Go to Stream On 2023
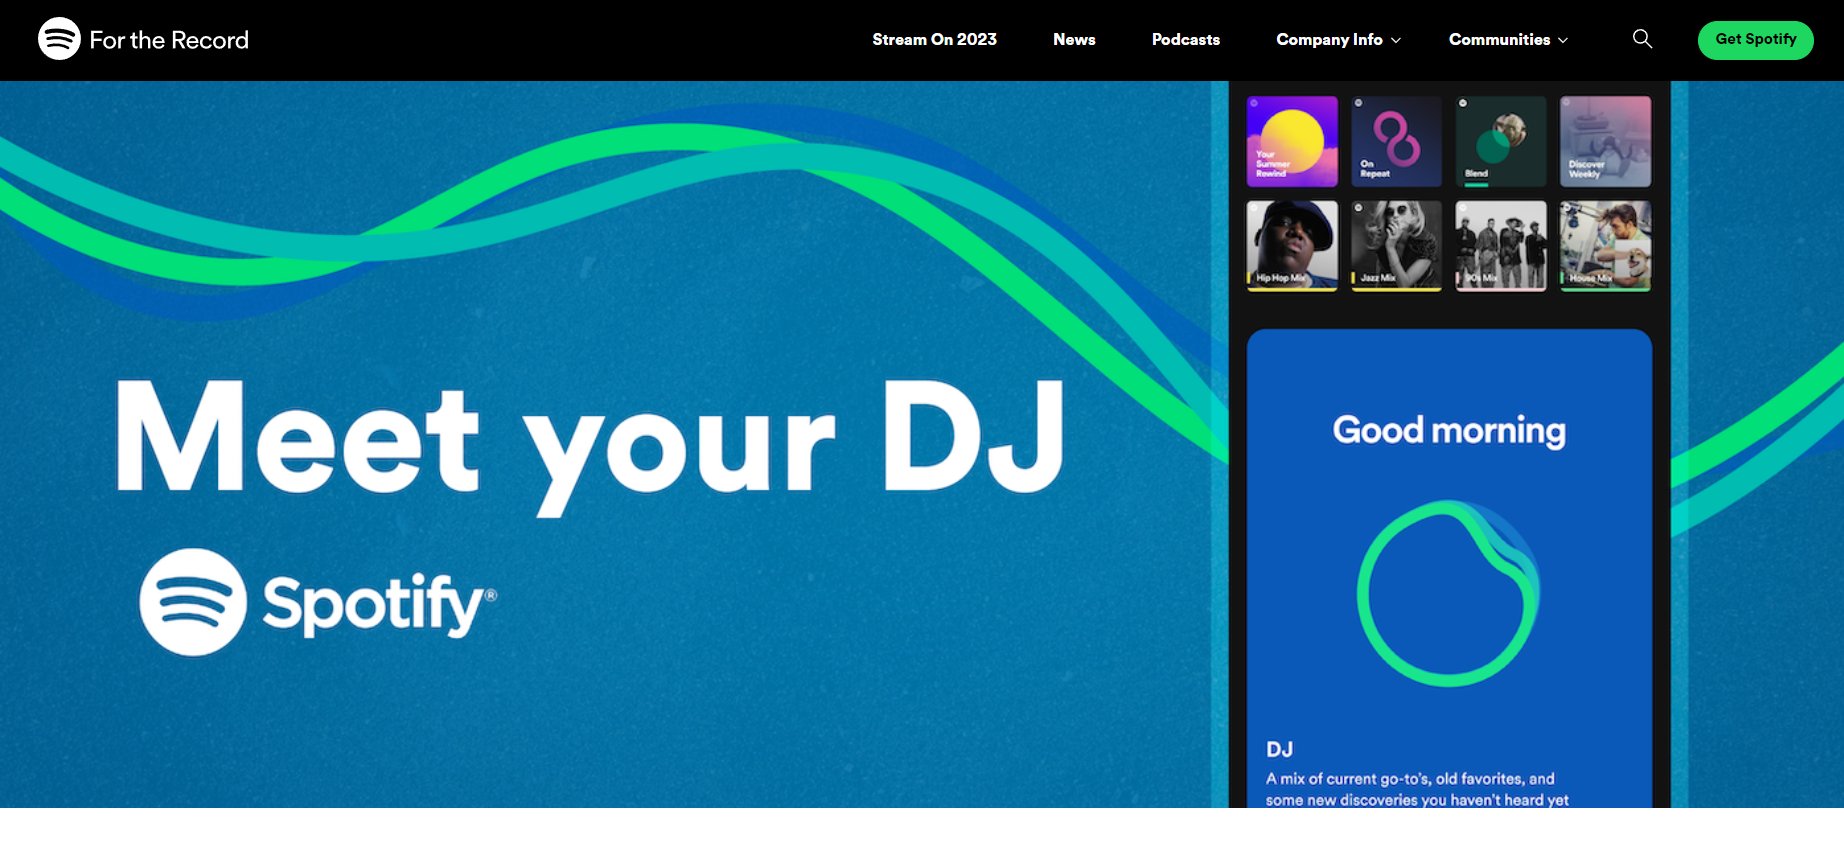The width and height of the screenshot is (1844, 865). point(934,40)
